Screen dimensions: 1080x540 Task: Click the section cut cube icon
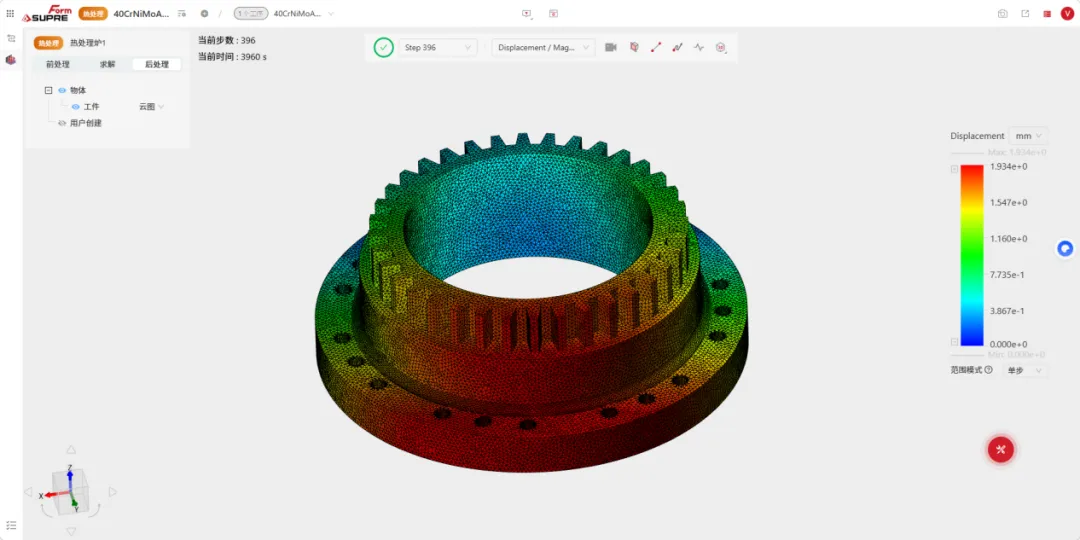pyautogui.click(x=634, y=48)
